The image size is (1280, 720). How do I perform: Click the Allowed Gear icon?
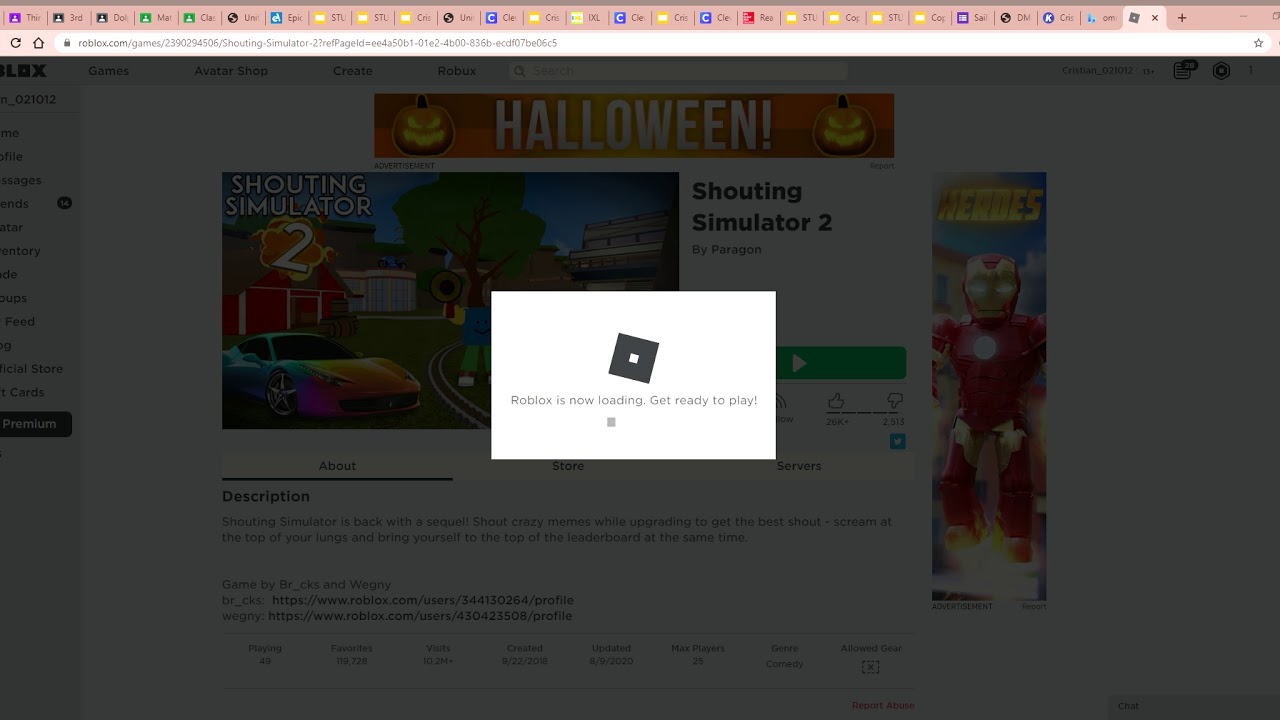(x=870, y=666)
